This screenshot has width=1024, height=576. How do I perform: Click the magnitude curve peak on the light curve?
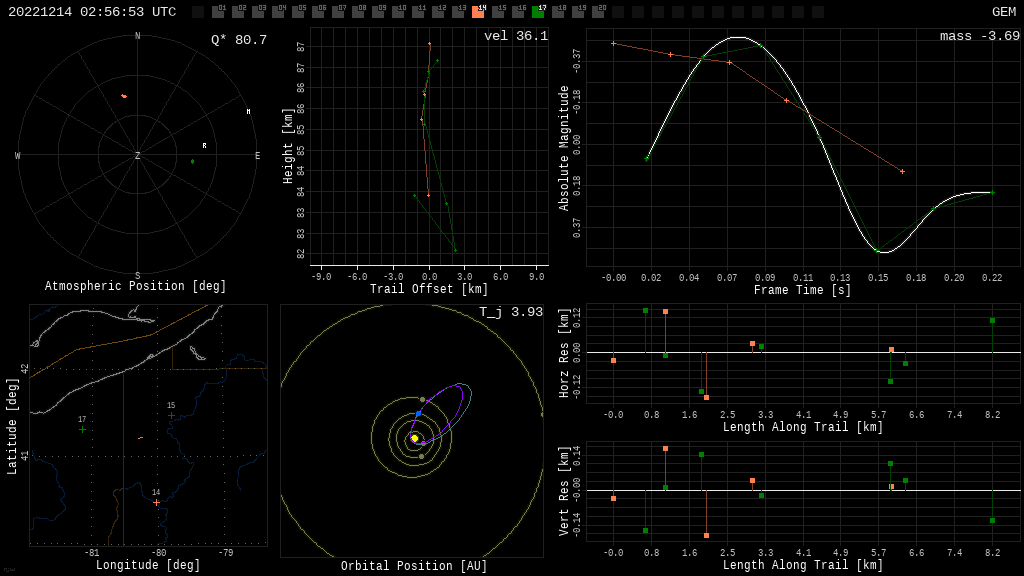(x=737, y=38)
